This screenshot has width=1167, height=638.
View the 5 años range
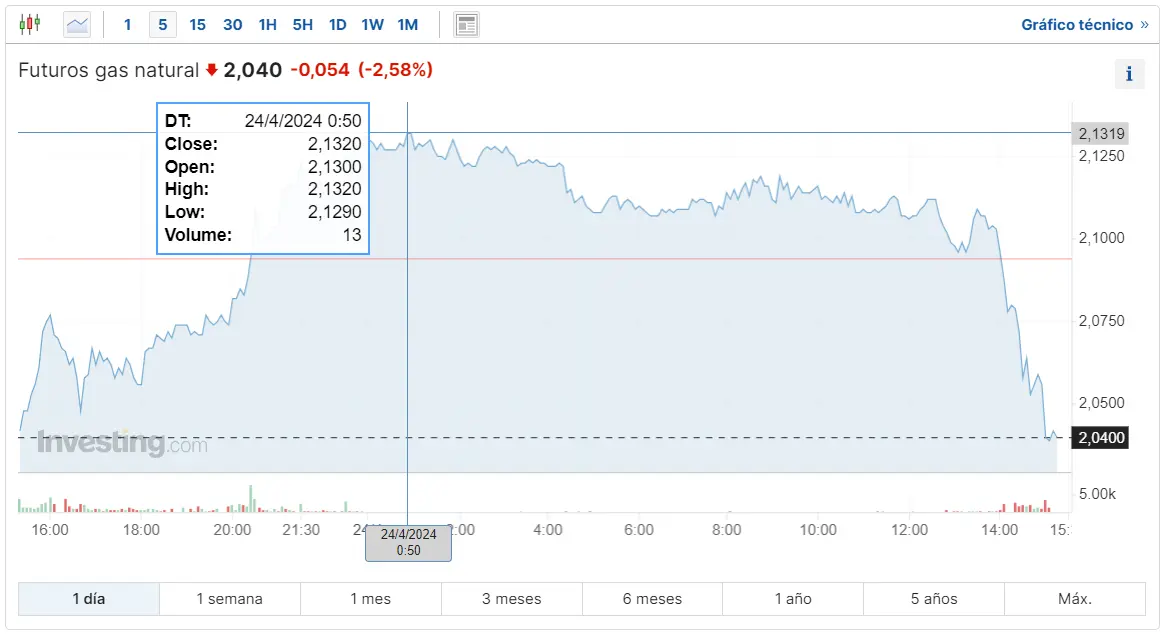[933, 599]
